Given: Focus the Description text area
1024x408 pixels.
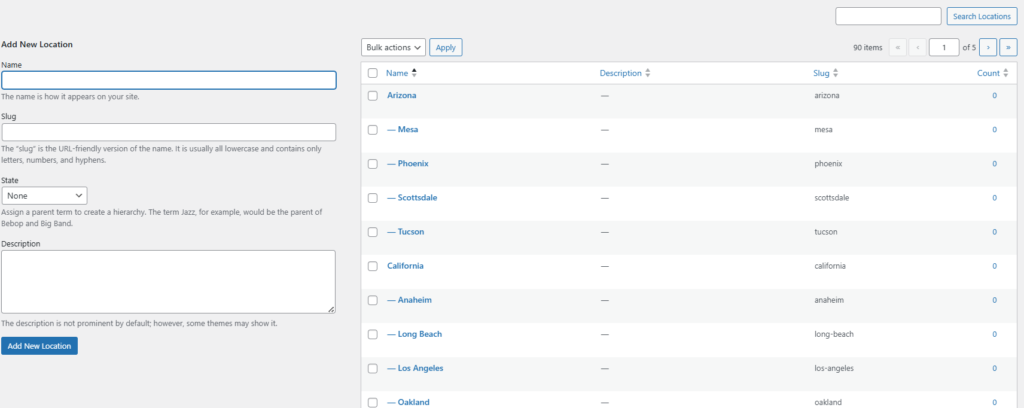Looking at the screenshot, I should [168, 282].
